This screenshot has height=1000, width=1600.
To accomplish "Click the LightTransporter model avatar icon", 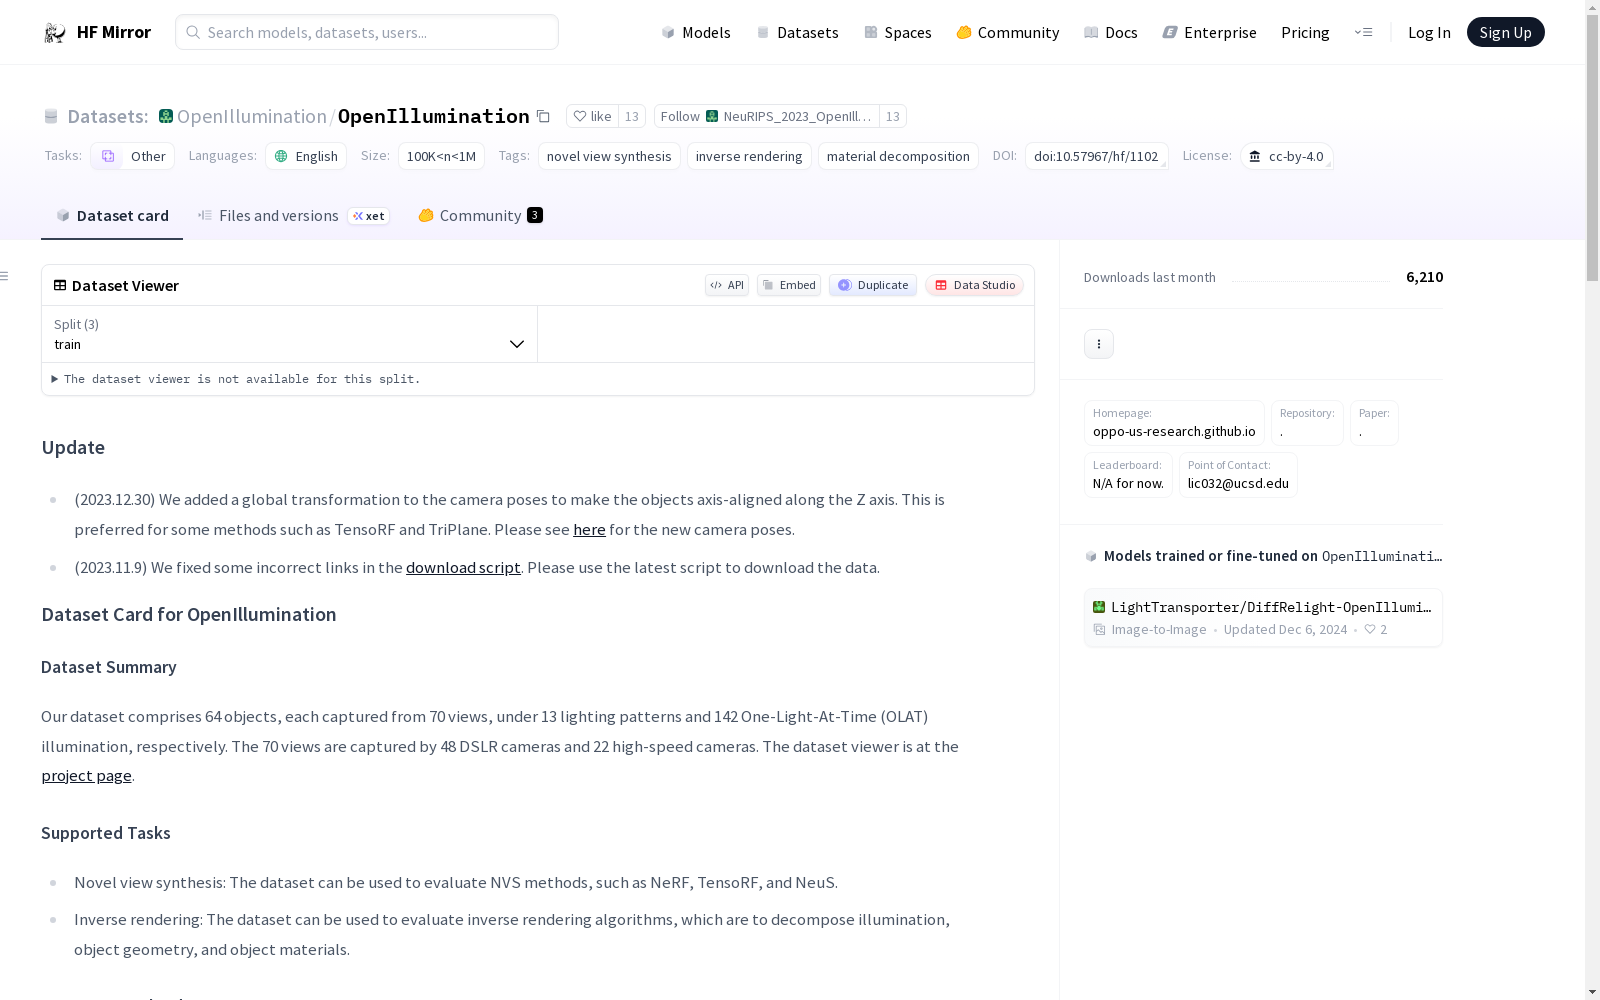I will pyautogui.click(x=1099, y=607).
